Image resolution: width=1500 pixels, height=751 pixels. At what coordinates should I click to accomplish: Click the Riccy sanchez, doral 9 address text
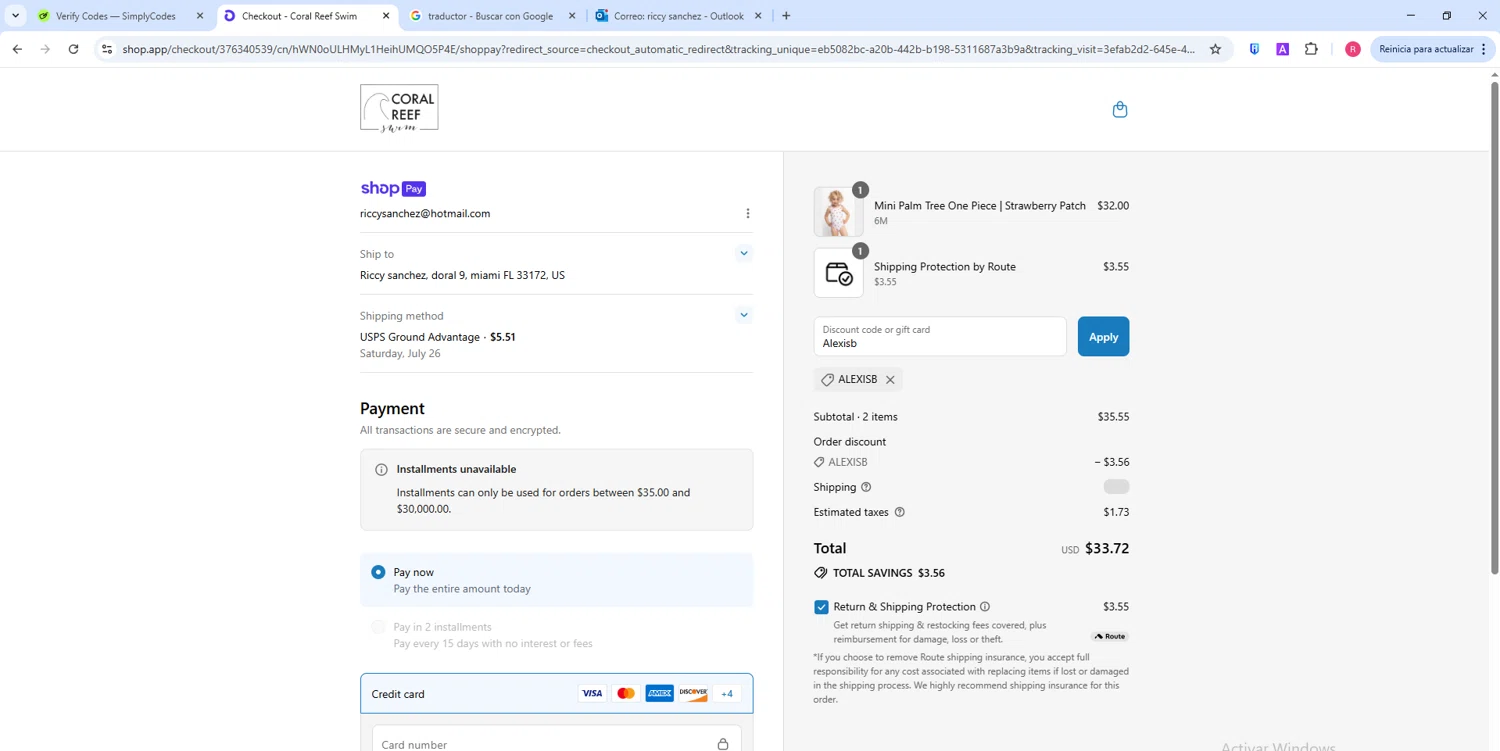point(462,275)
